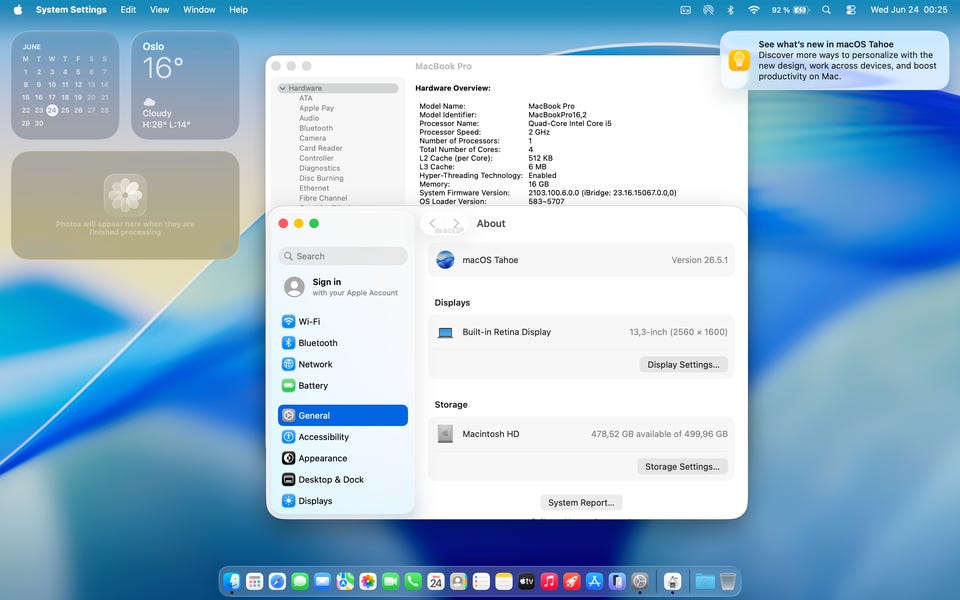Select Displays in the settings sidebar
This screenshot has height=600, width=960.
tap(343, 501)
